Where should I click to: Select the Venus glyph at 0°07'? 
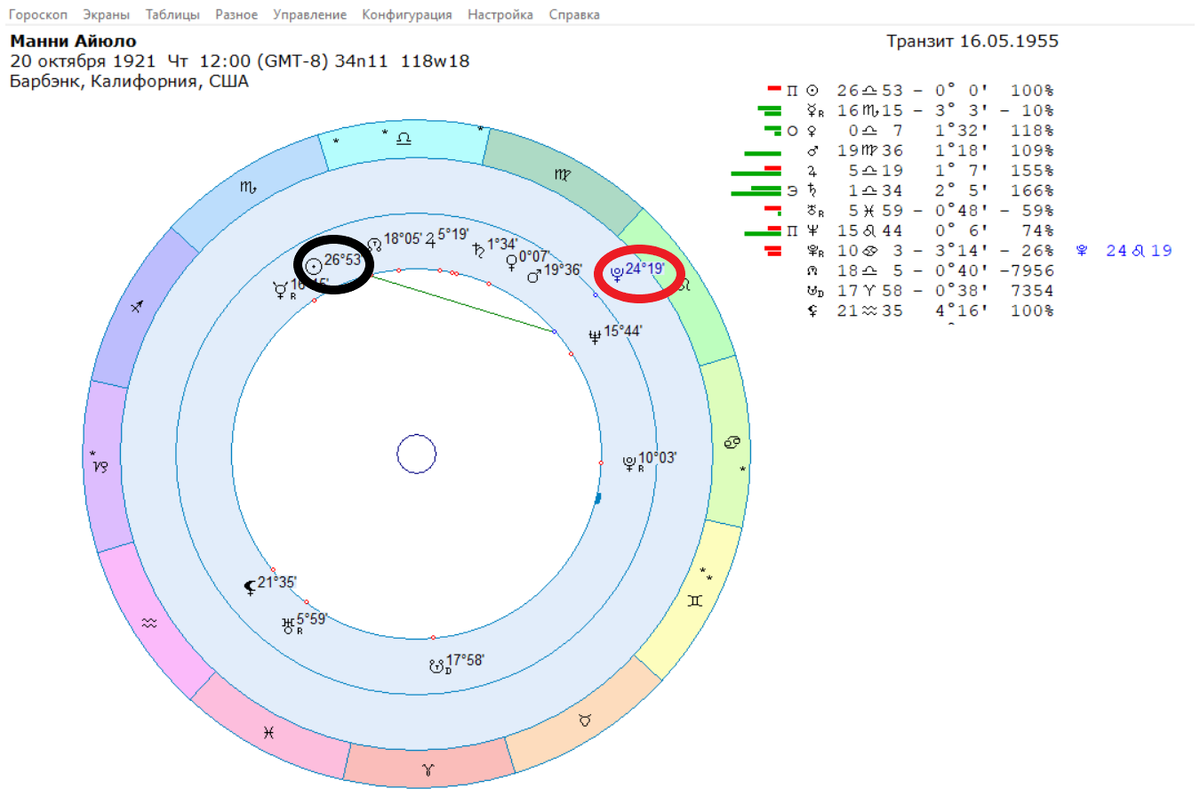click(x=512, y=263)
